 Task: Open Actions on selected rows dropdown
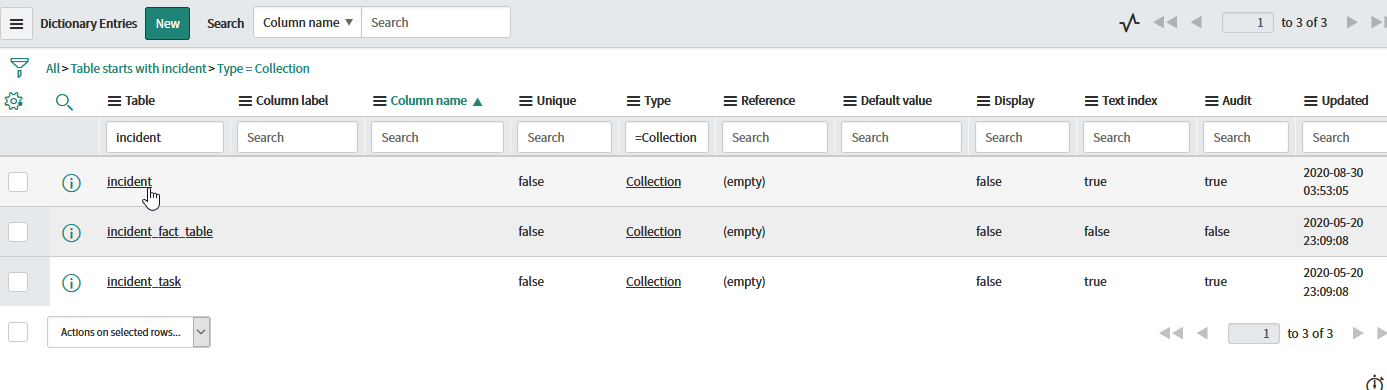coord(129,332)
